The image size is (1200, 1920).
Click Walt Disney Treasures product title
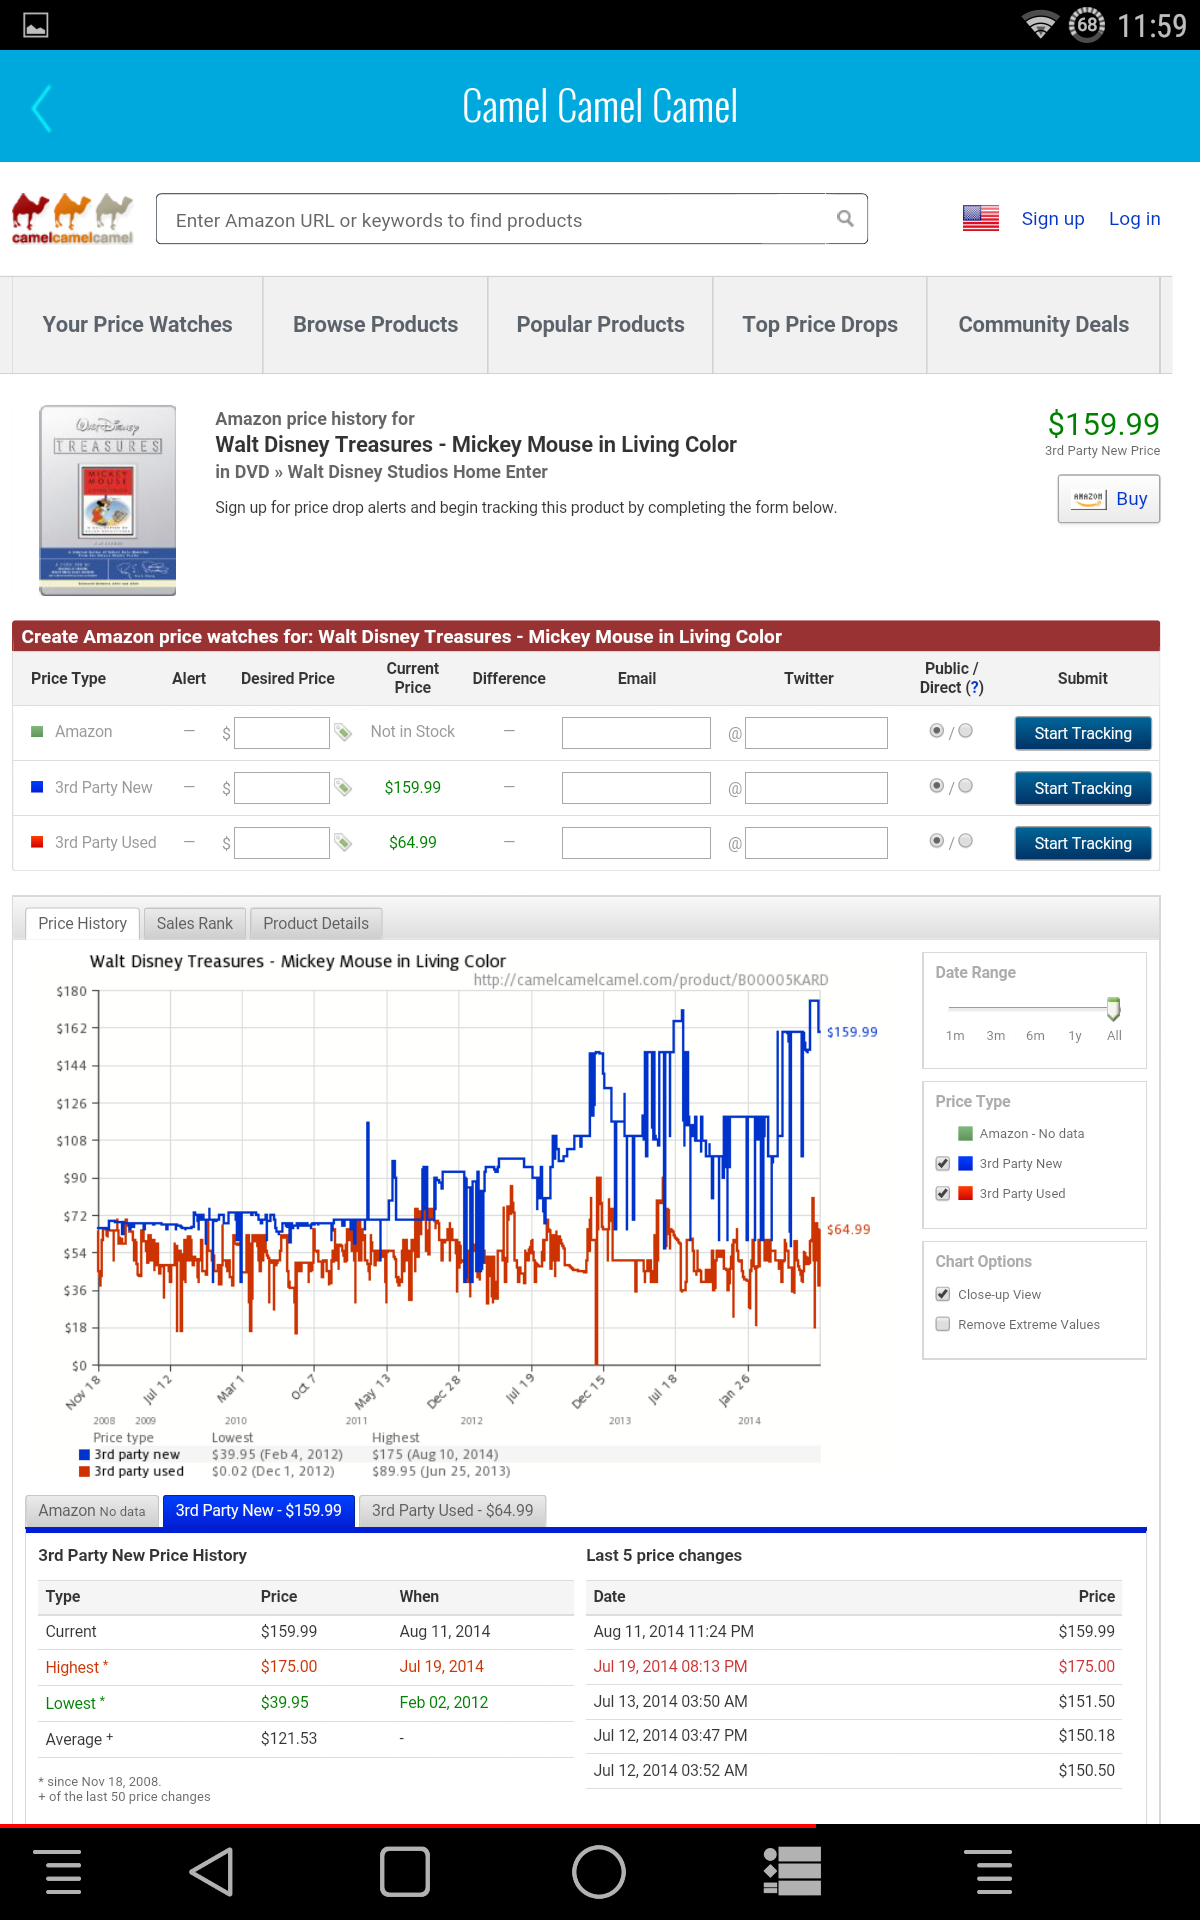[476, 445]
